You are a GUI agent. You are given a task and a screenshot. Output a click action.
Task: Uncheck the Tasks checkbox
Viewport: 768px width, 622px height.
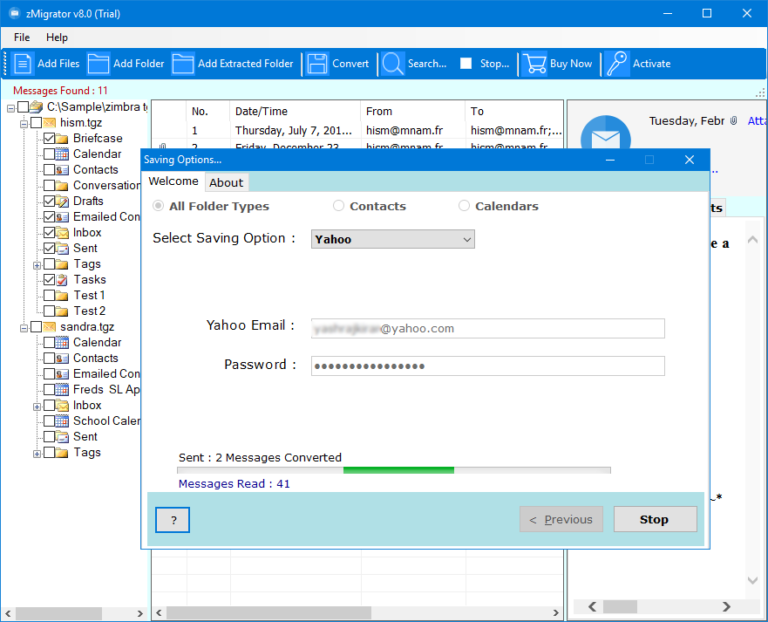click(x=49, y=280)
